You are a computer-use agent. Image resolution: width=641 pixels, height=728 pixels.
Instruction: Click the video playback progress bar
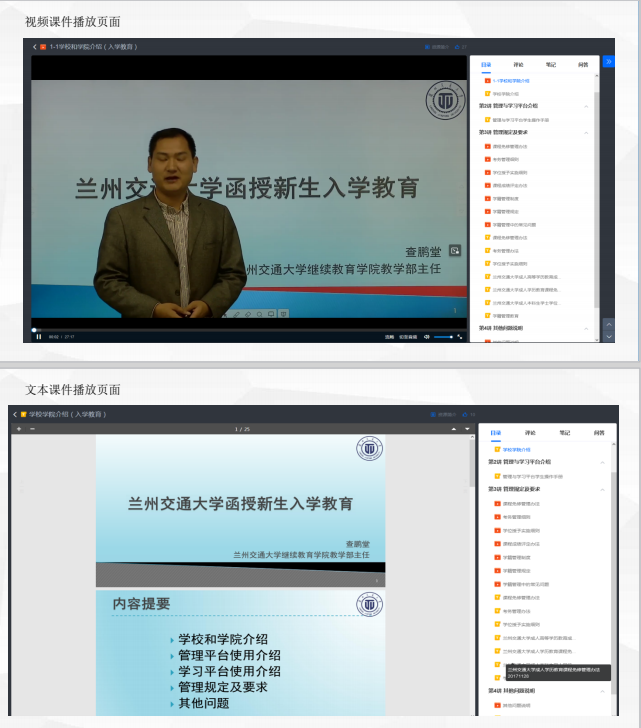pos(249,330)
